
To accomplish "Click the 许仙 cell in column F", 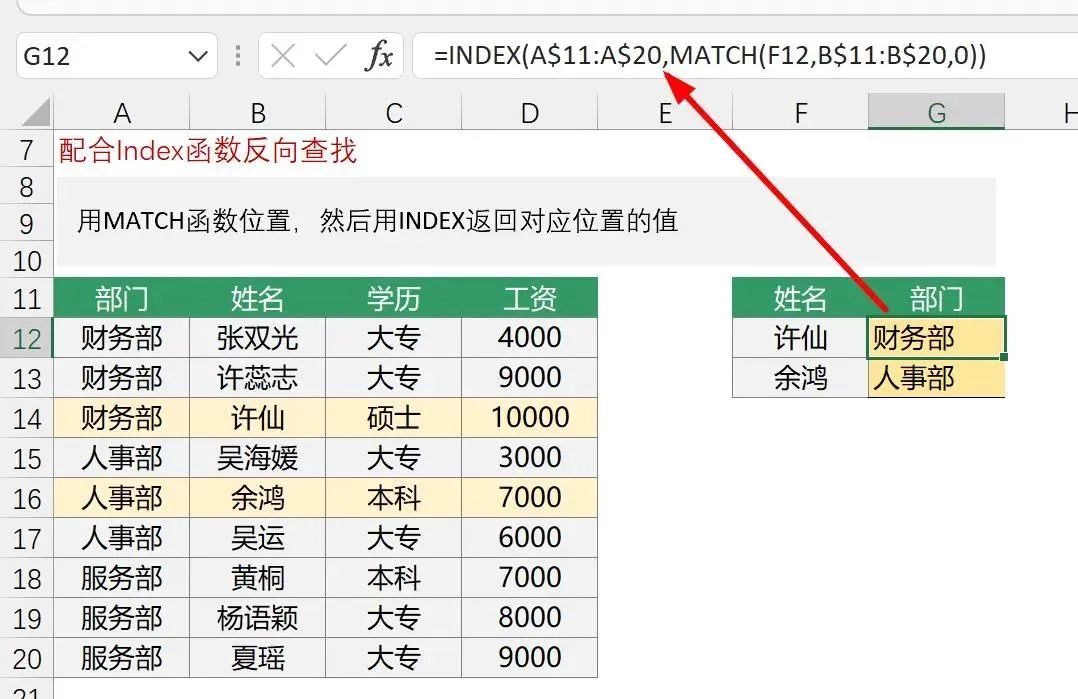I will 800,338.
